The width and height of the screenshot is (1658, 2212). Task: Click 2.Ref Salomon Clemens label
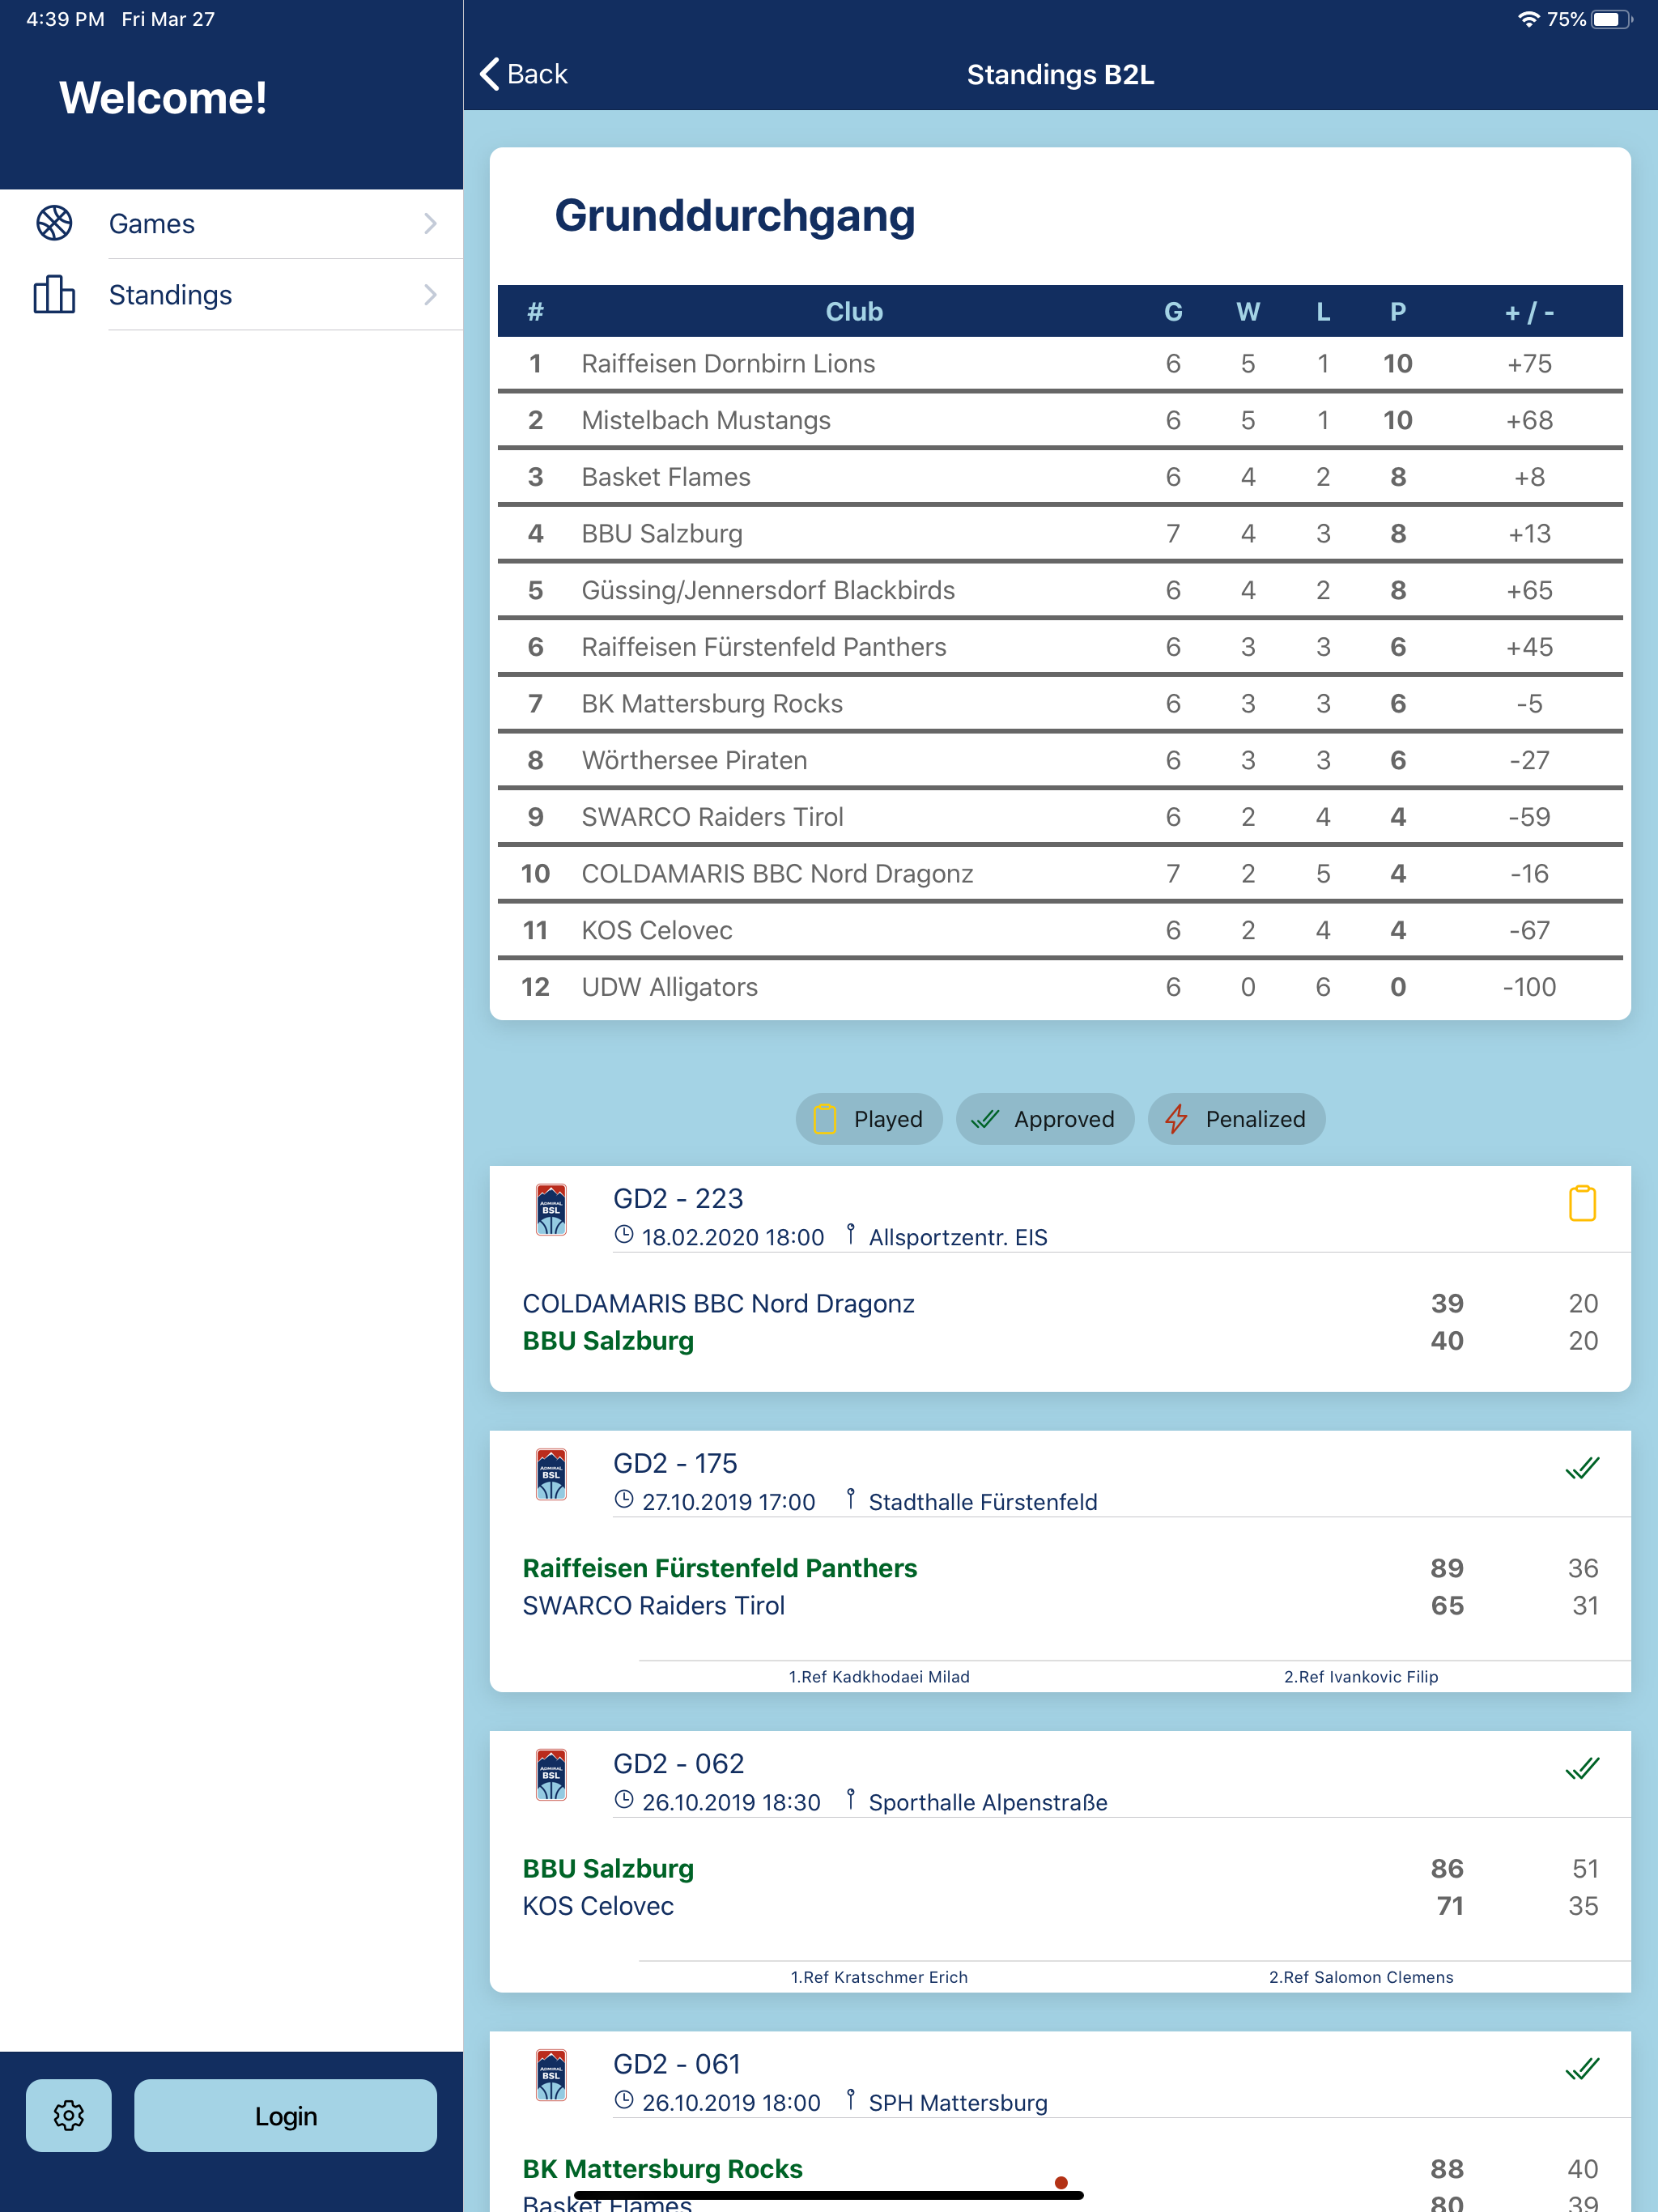pyautogui.click(x=1361, y=1977)
